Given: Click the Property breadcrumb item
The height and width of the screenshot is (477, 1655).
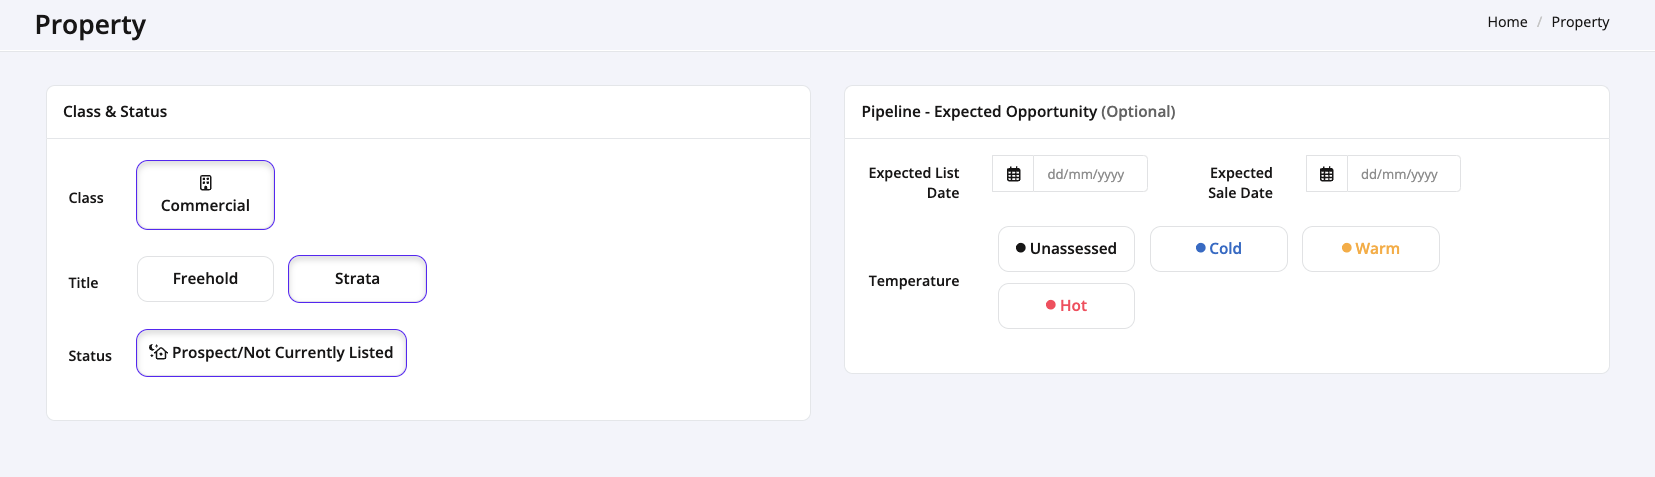Looking at the screenshot, I should click(x=1580, y=22).
